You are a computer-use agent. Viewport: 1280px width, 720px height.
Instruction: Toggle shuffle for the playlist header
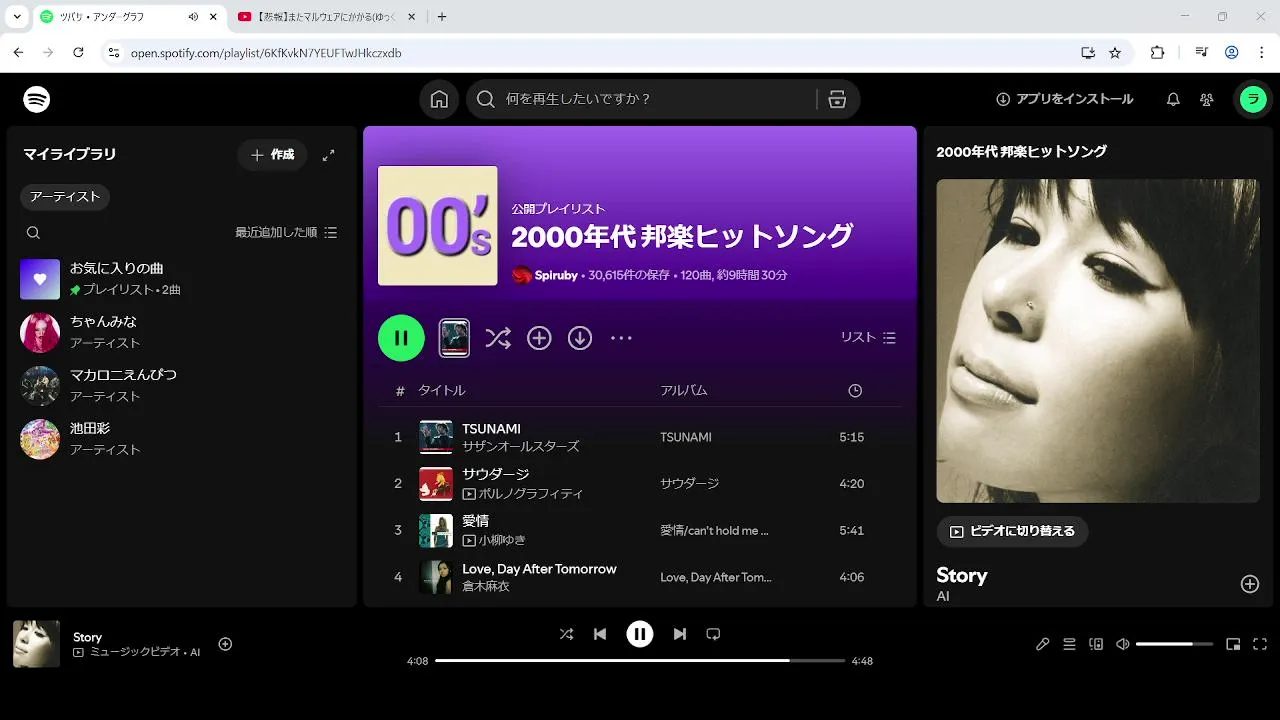tap(498, 338)
